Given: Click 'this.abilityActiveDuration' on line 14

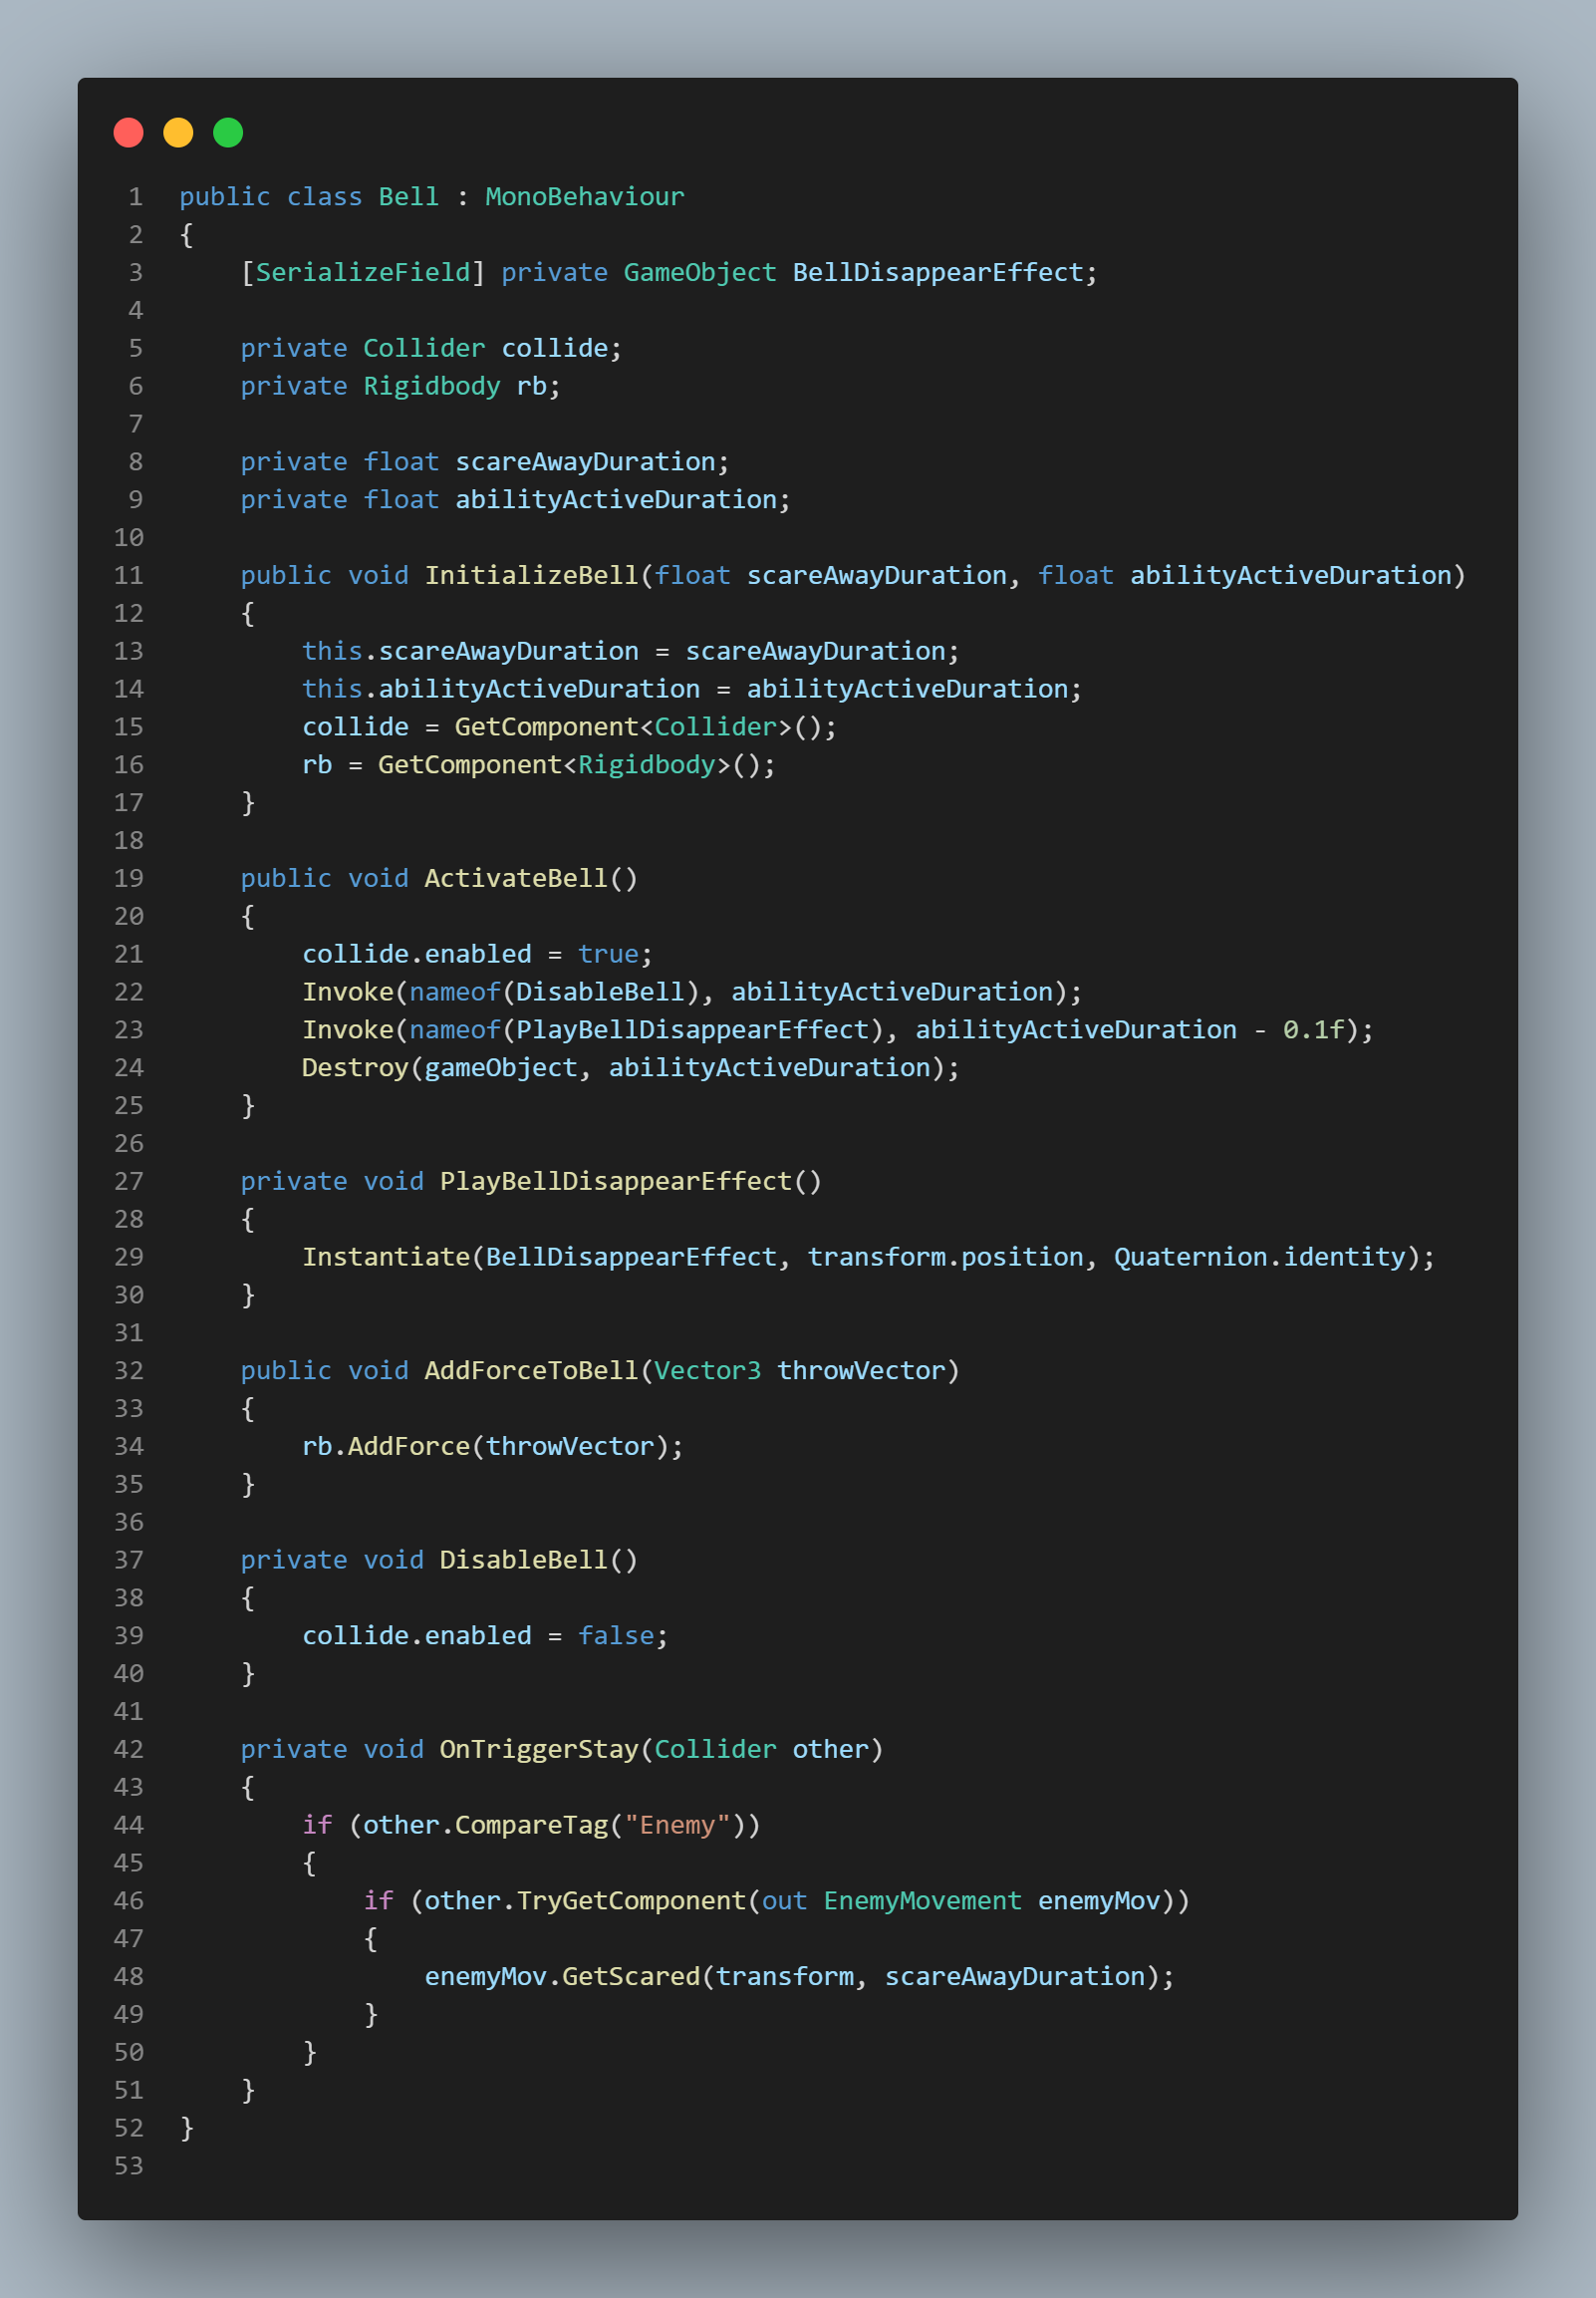Looking at the screenshot, I should (501, 690).
